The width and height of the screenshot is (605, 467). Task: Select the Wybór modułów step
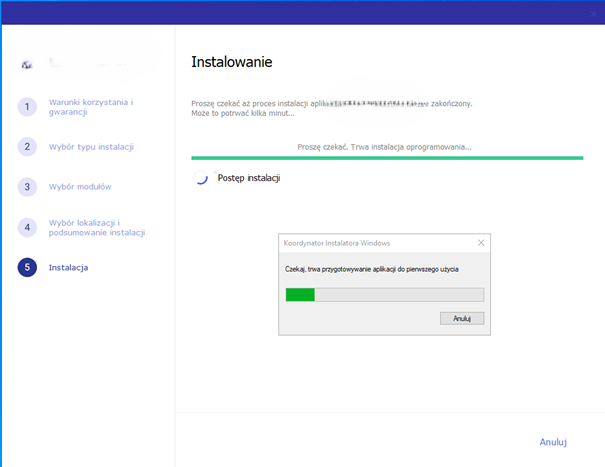click(80, 187)
